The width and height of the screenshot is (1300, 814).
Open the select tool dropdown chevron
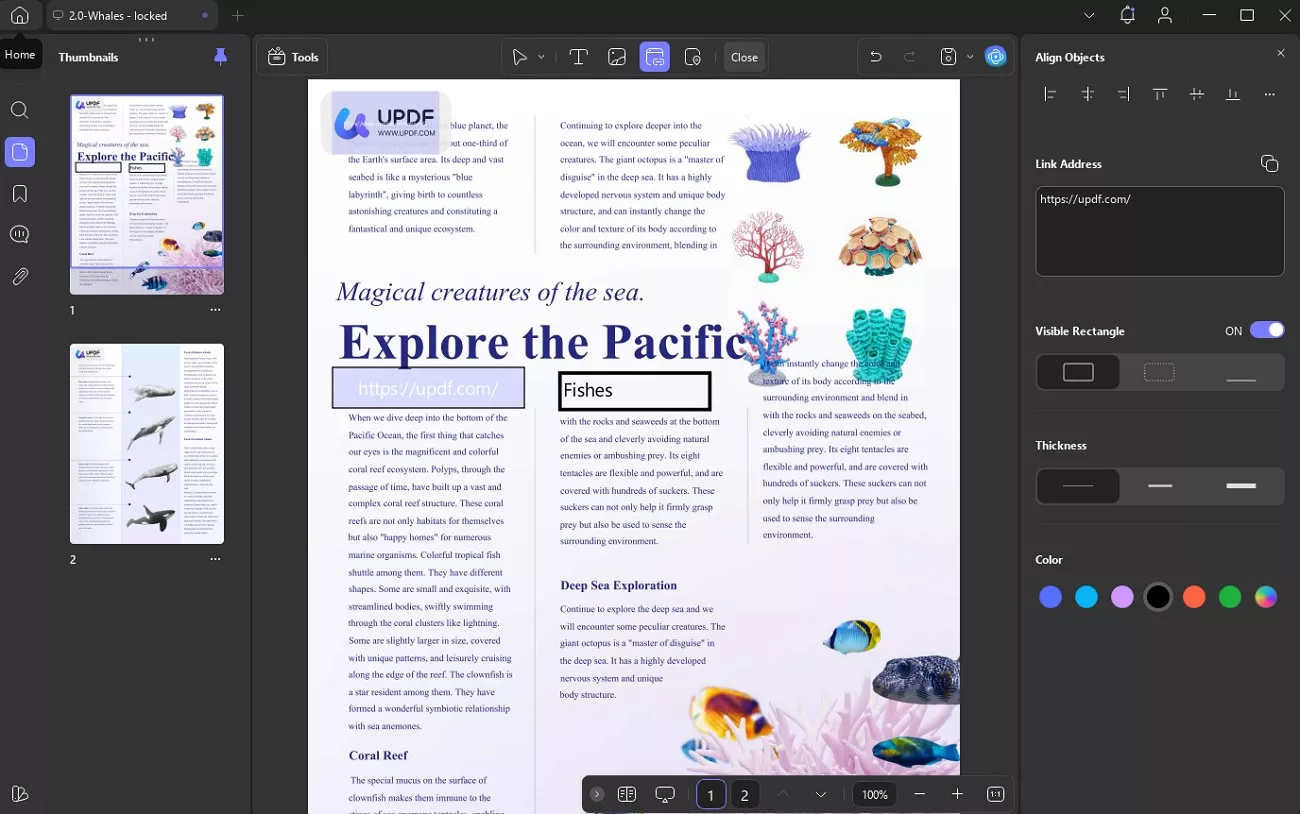[540, 57]
